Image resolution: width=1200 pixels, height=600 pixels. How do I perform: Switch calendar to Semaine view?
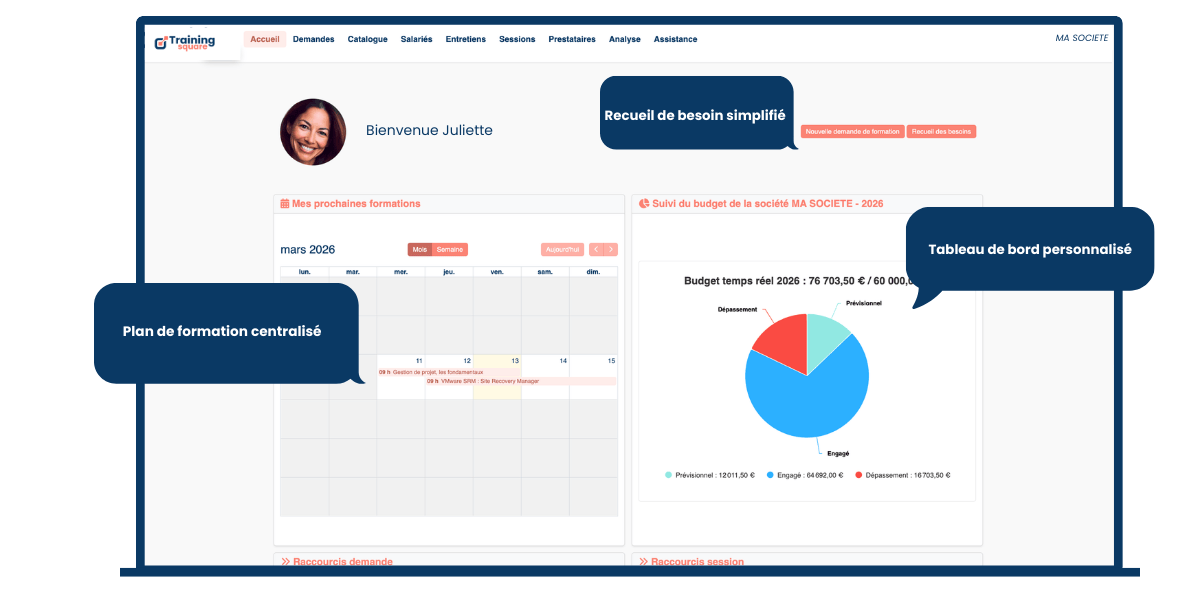coord(450,250)
